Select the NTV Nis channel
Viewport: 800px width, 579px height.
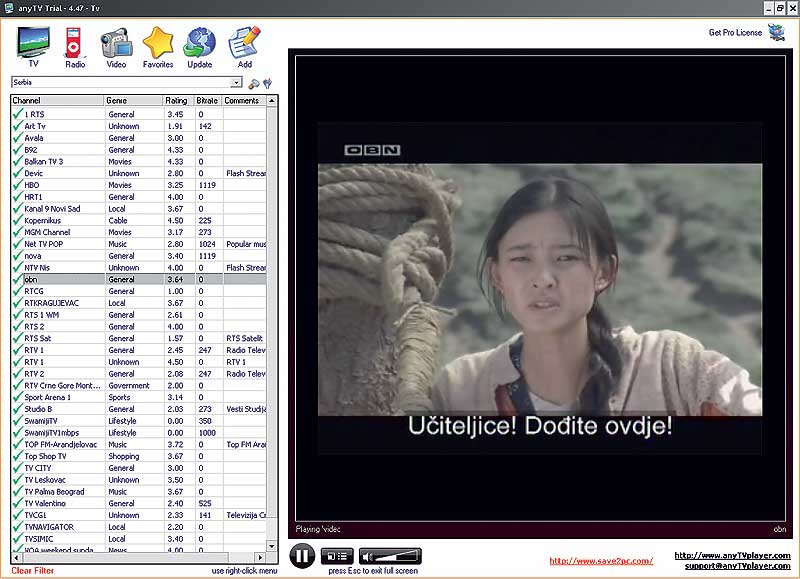point(138,267)
